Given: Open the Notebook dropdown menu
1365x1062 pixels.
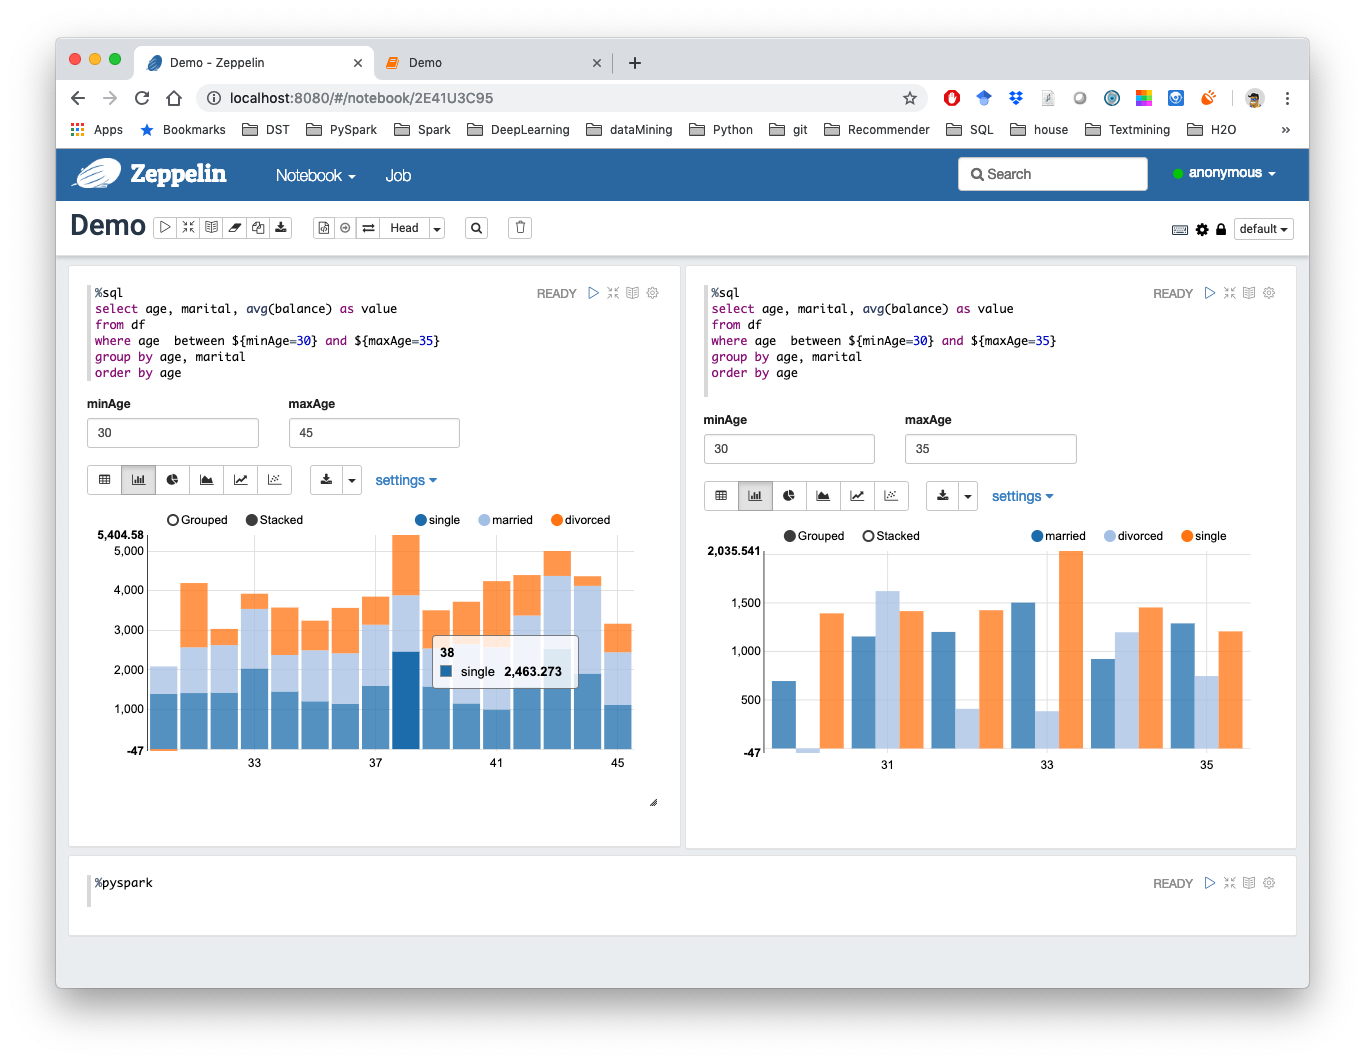Looking at the screenshot, I should tap(315, 175).
